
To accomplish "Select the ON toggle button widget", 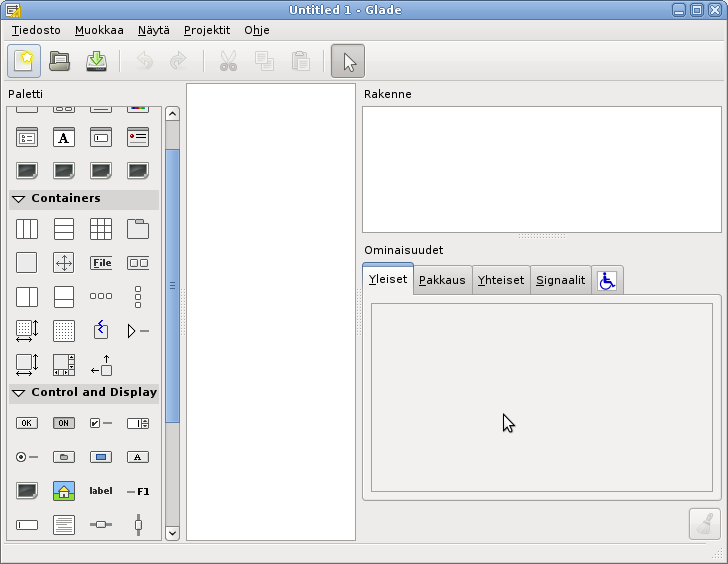I will click(64, 423).
